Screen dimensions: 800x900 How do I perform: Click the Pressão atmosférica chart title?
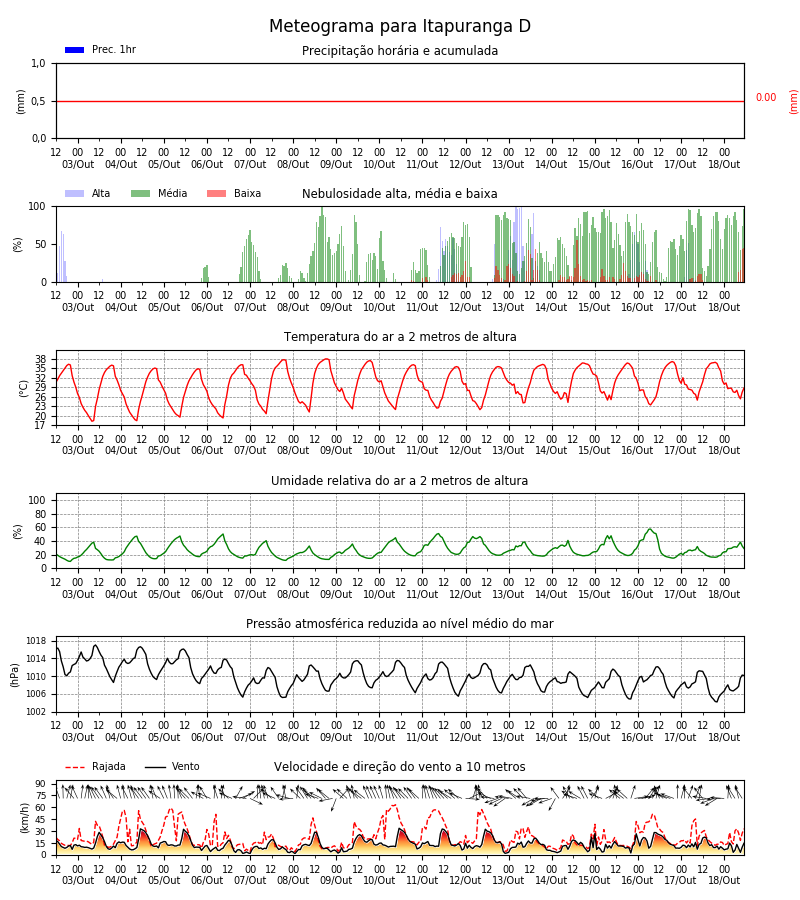(400, 623)
